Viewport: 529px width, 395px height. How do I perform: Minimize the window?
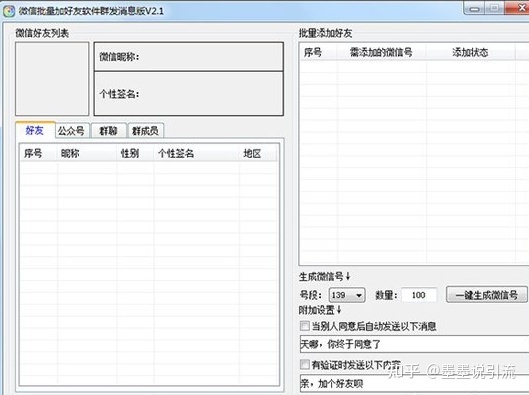tap(474, 9)
